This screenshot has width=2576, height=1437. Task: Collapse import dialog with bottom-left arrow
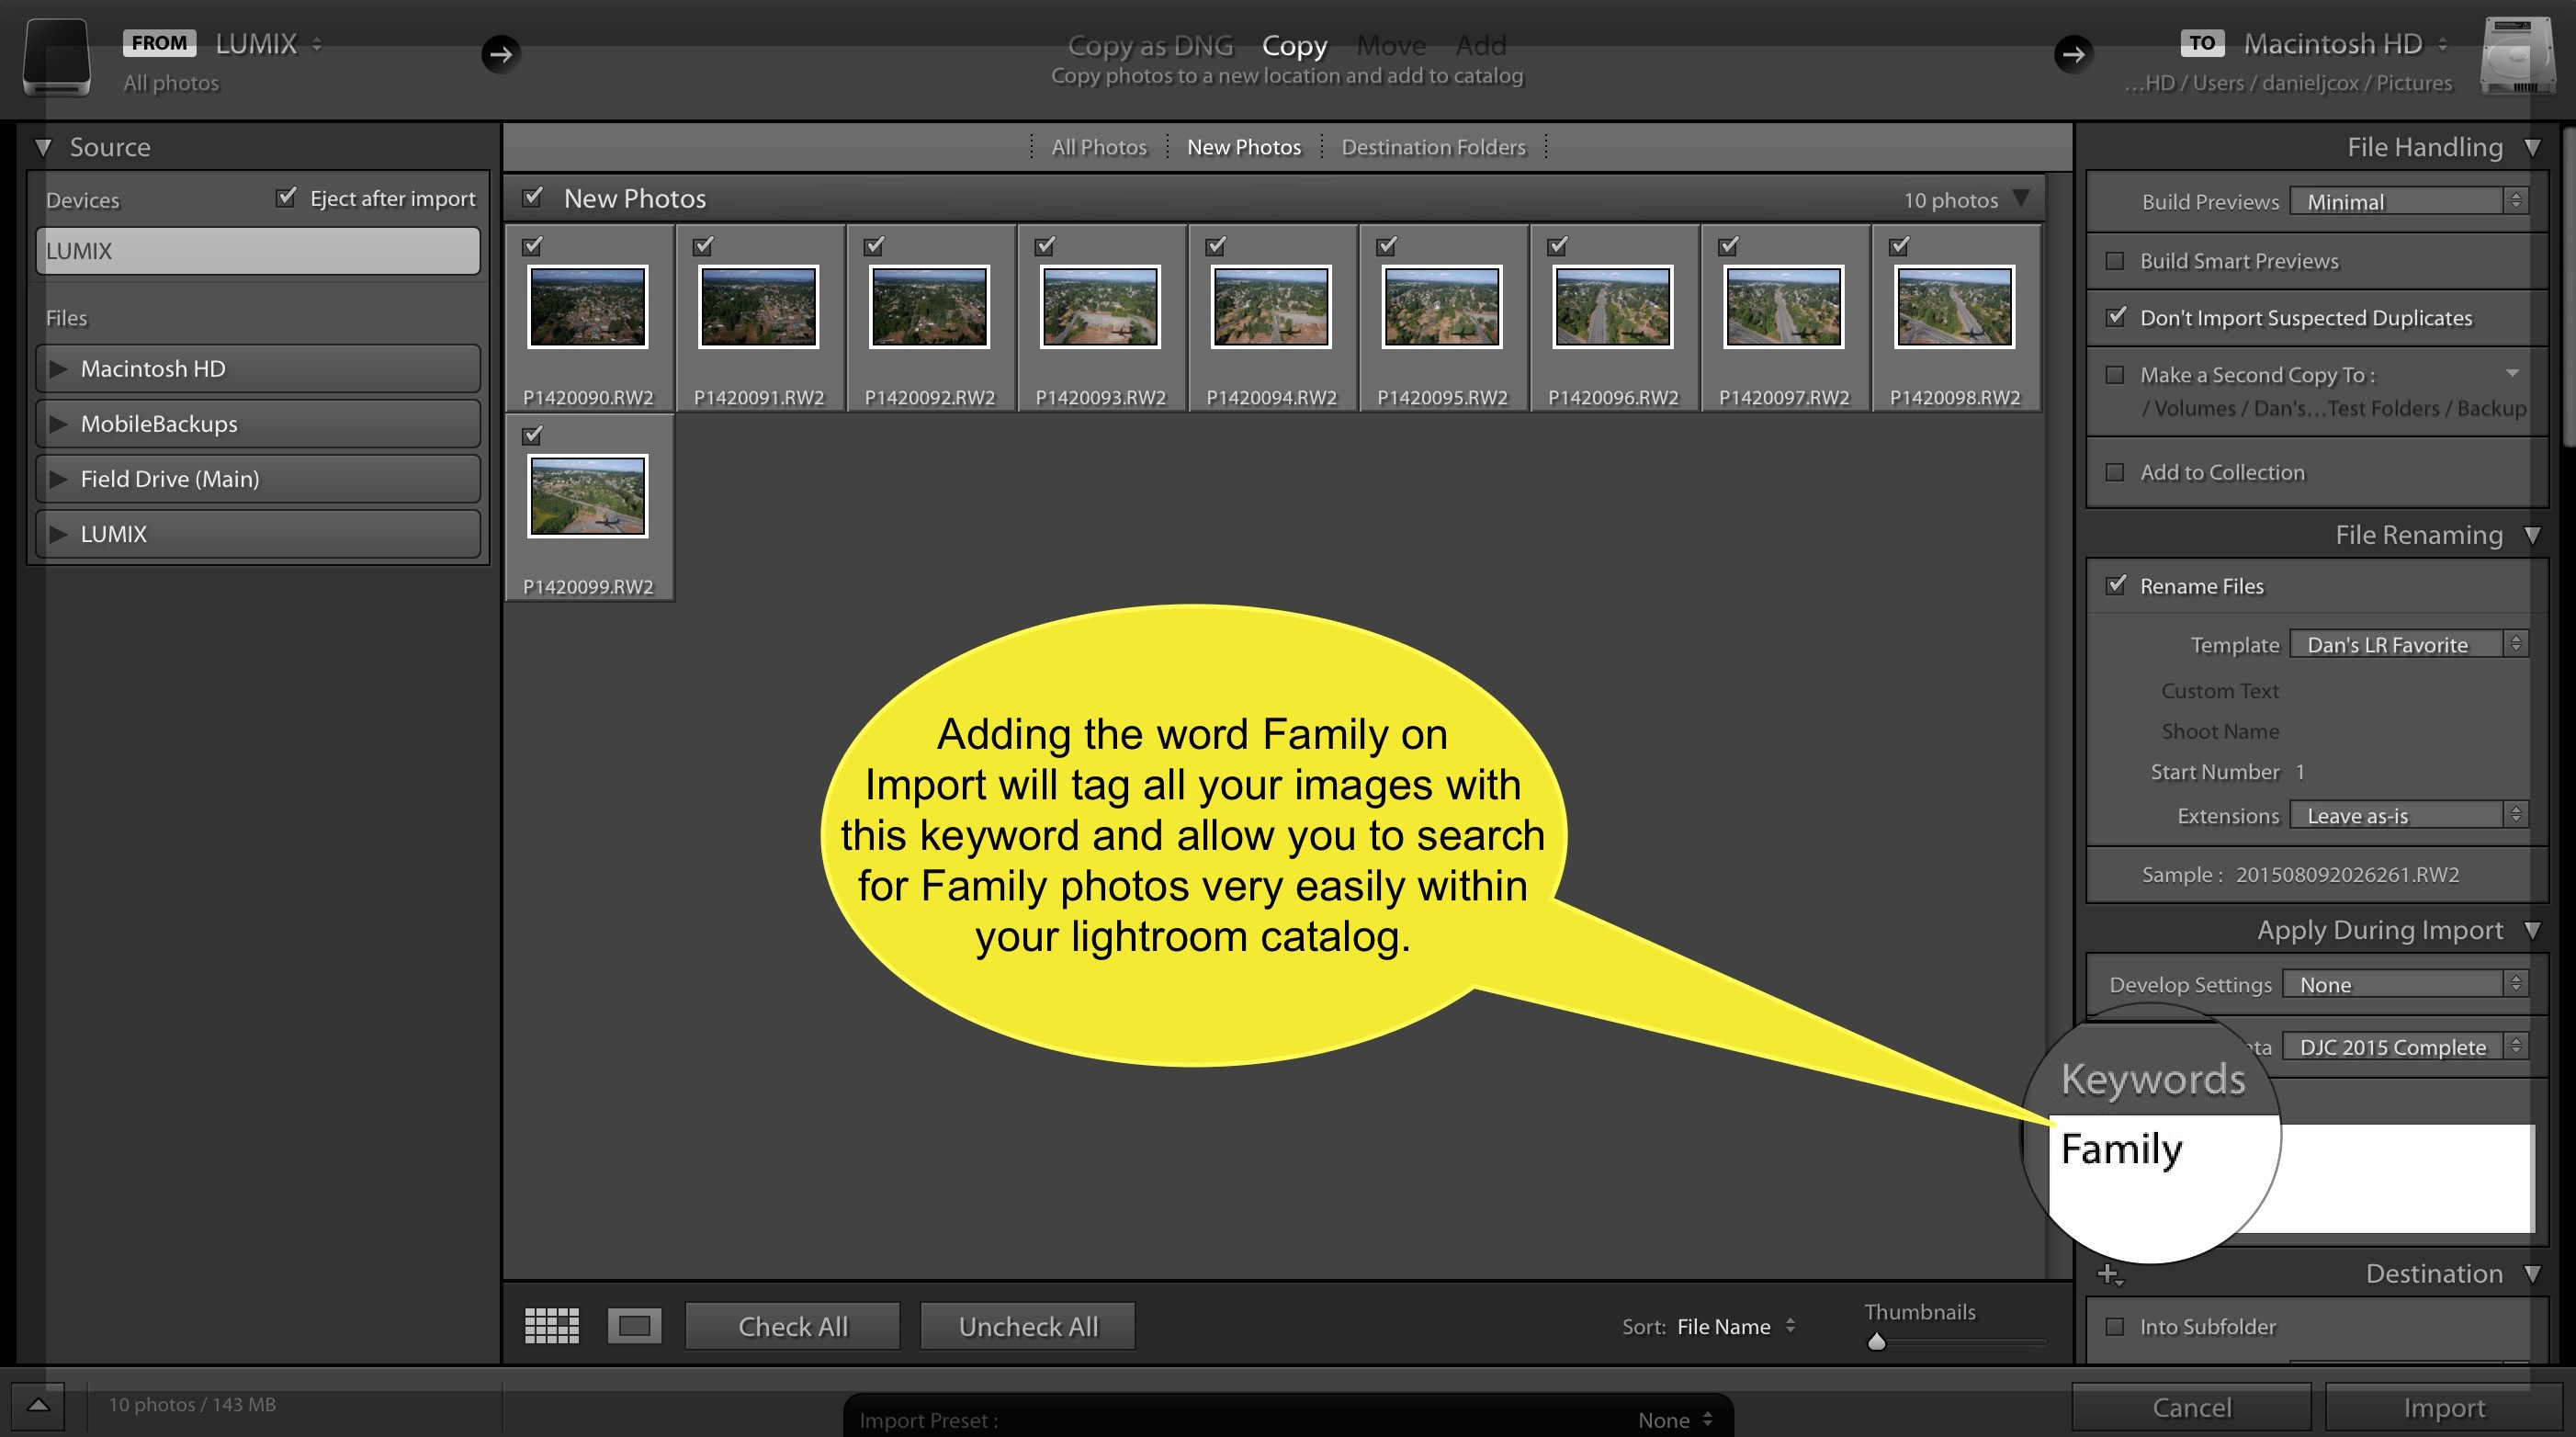pyautogui.click(x=38, y=1405)
